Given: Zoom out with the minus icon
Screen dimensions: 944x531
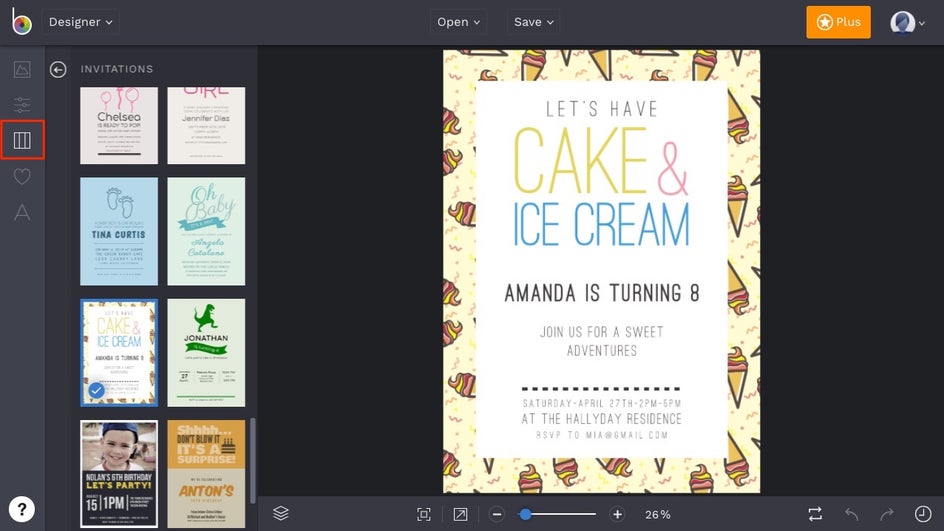Looking at the screenshot, I should 497,514.
